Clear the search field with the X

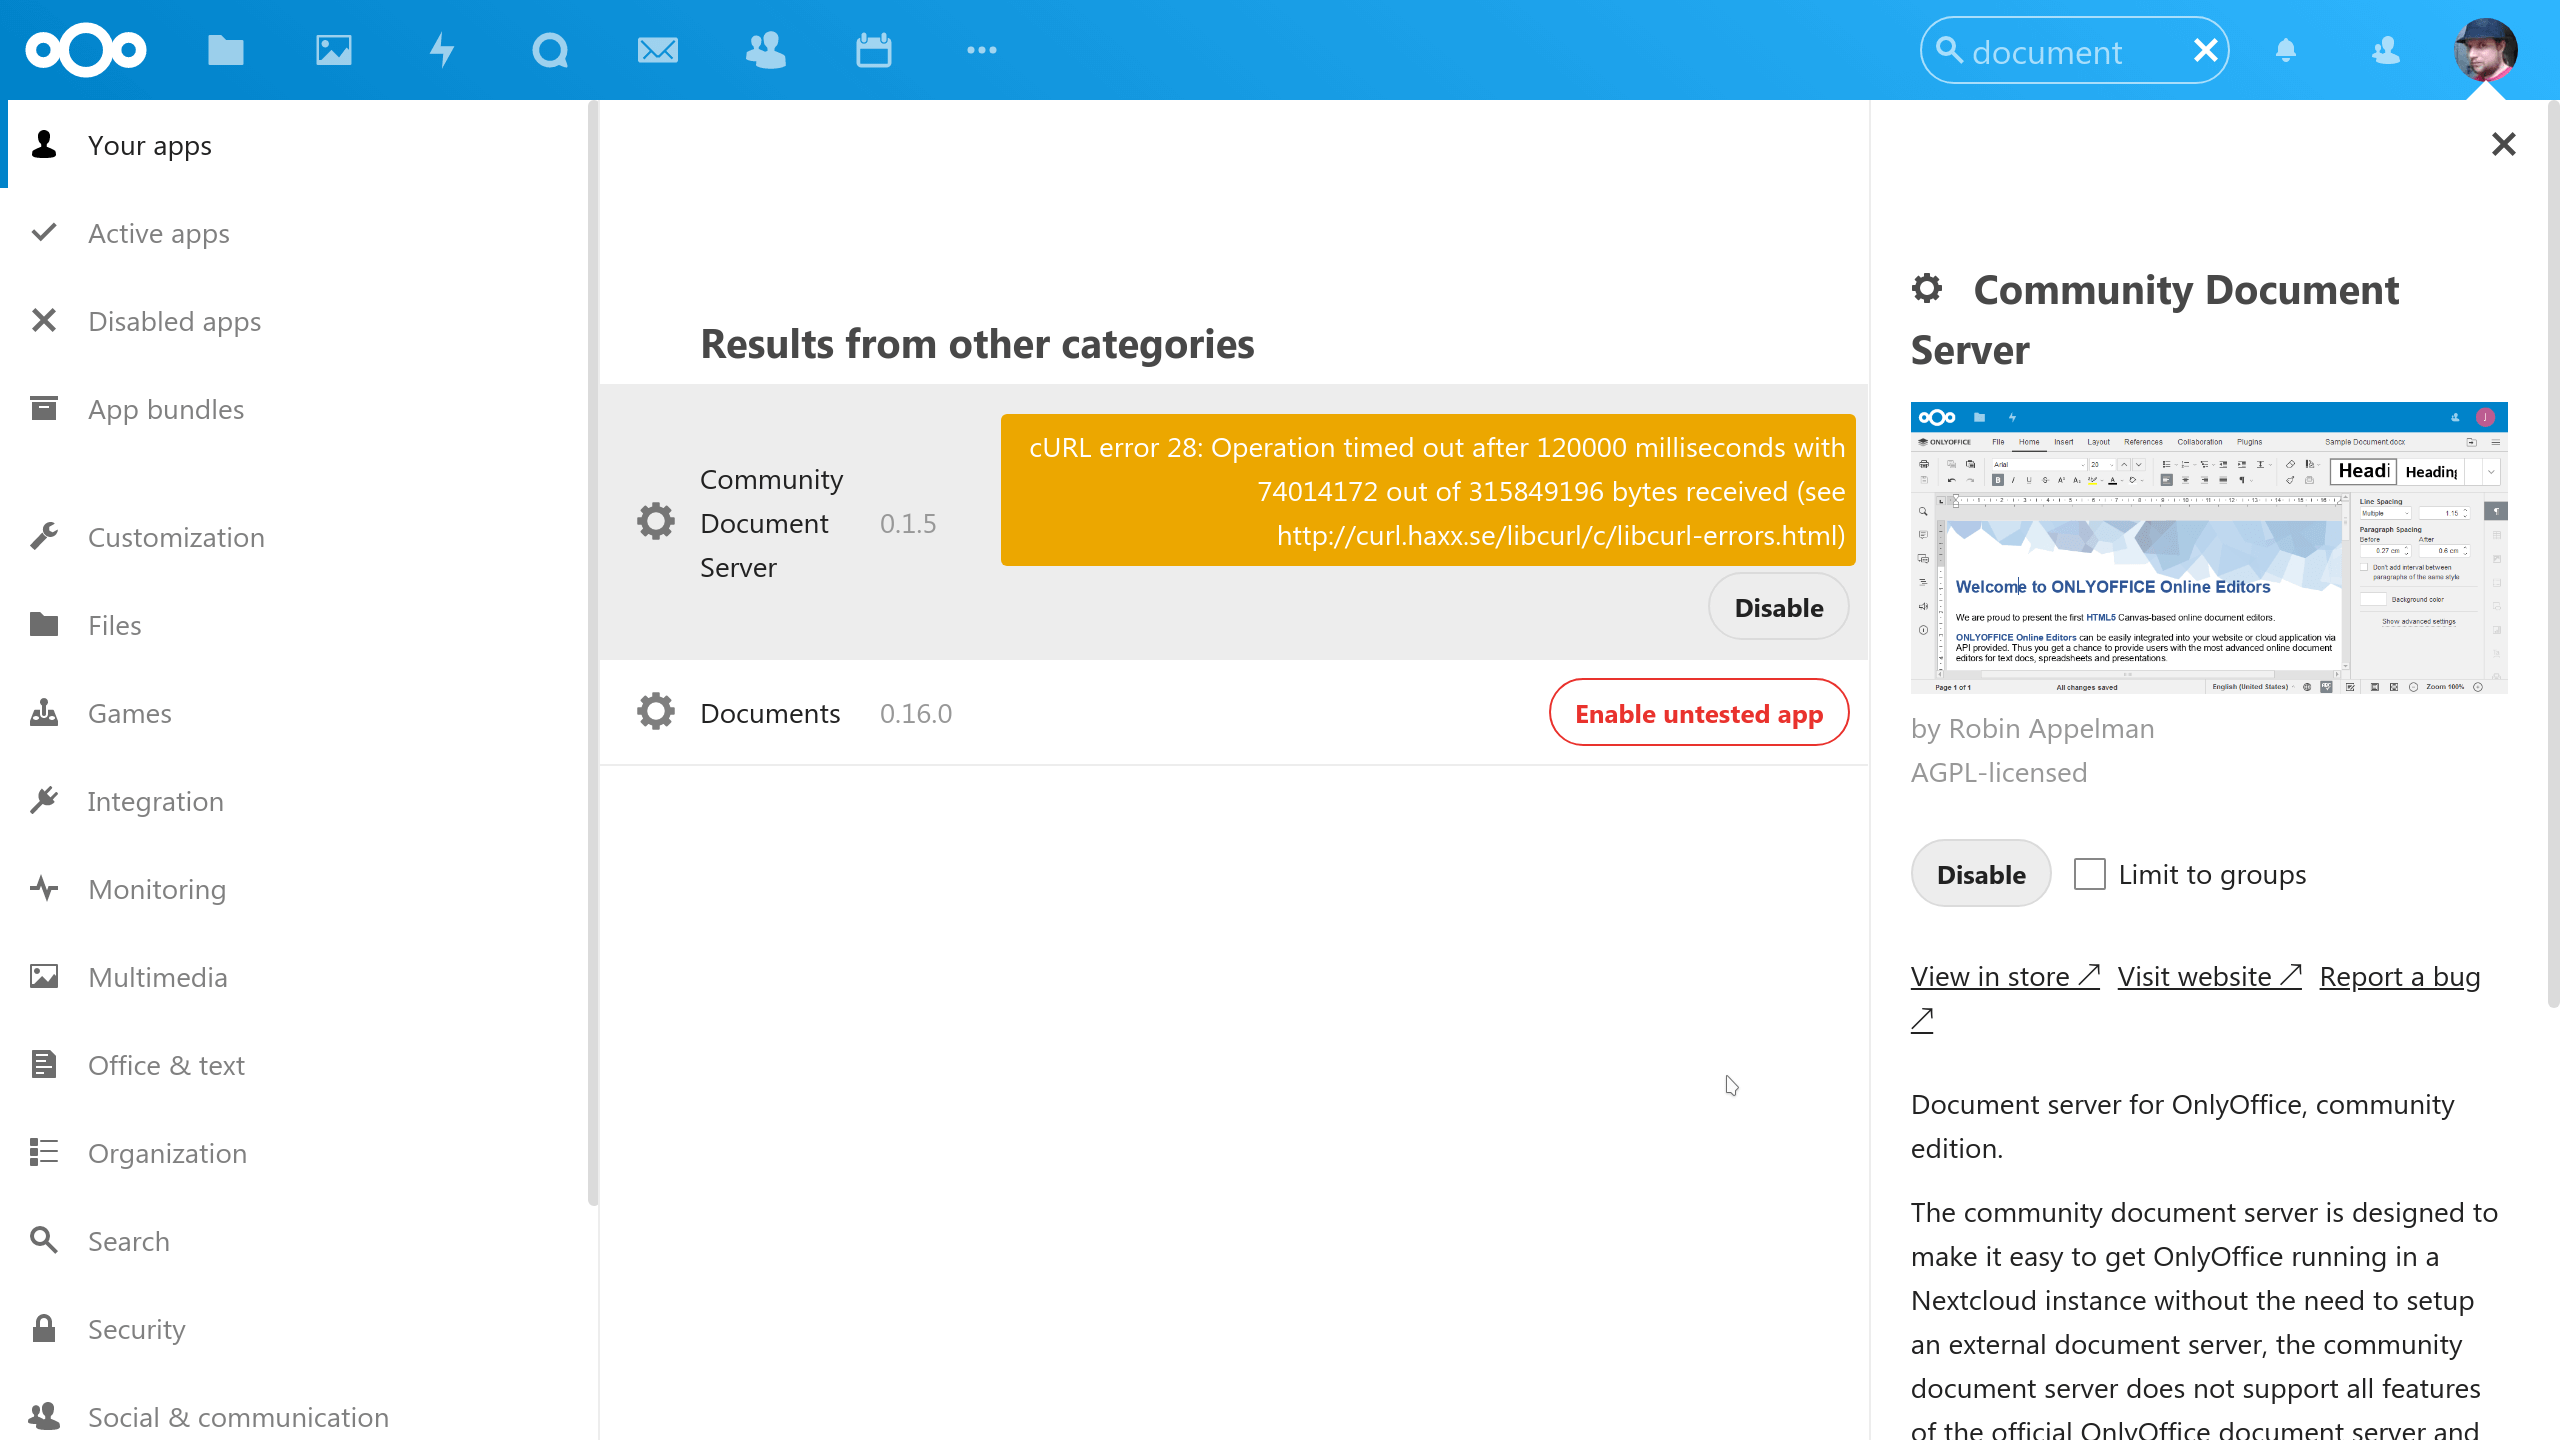[2206, 50]
